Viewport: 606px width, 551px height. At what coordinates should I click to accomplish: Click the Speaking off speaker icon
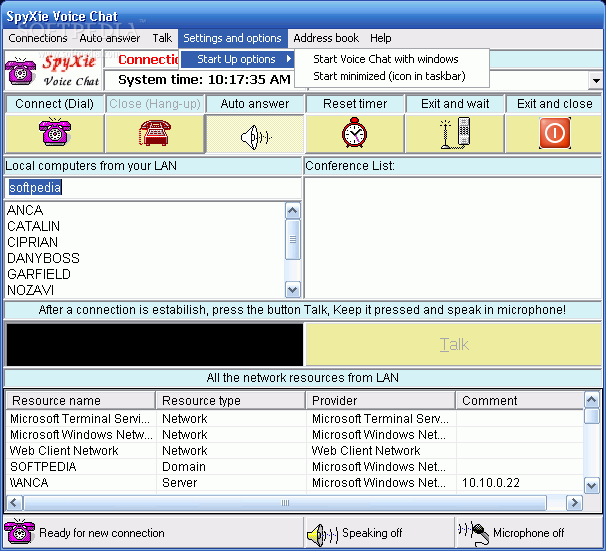pyautogui.click(x=322, y=535)
